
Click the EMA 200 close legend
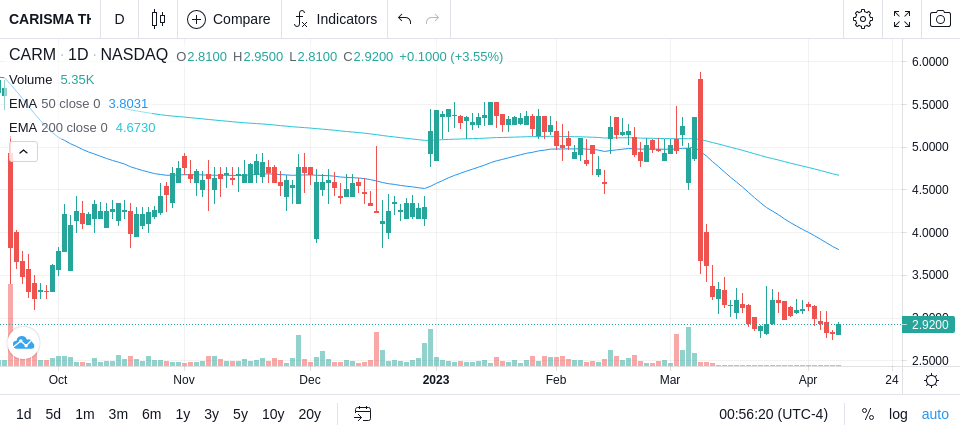[x=58, y=127]
